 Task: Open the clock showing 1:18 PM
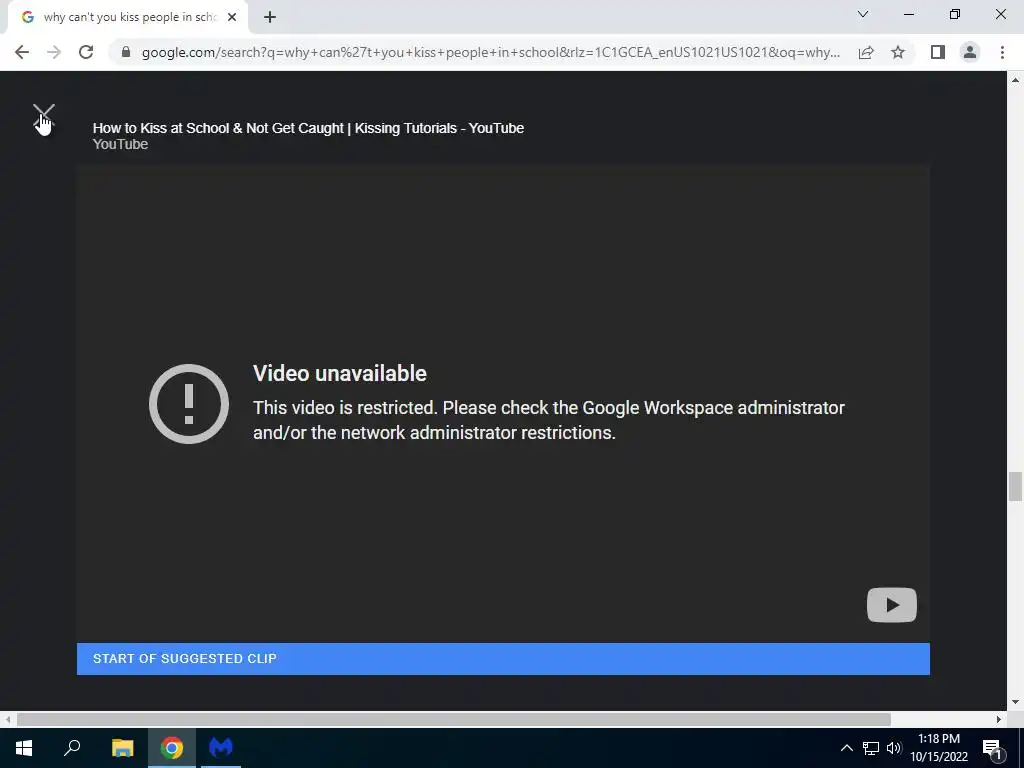(939, 748)
